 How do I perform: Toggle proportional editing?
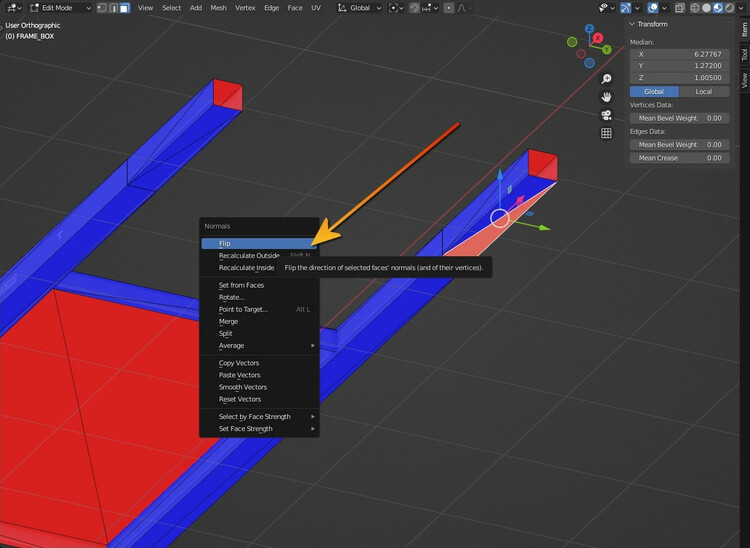click(449, 8)
